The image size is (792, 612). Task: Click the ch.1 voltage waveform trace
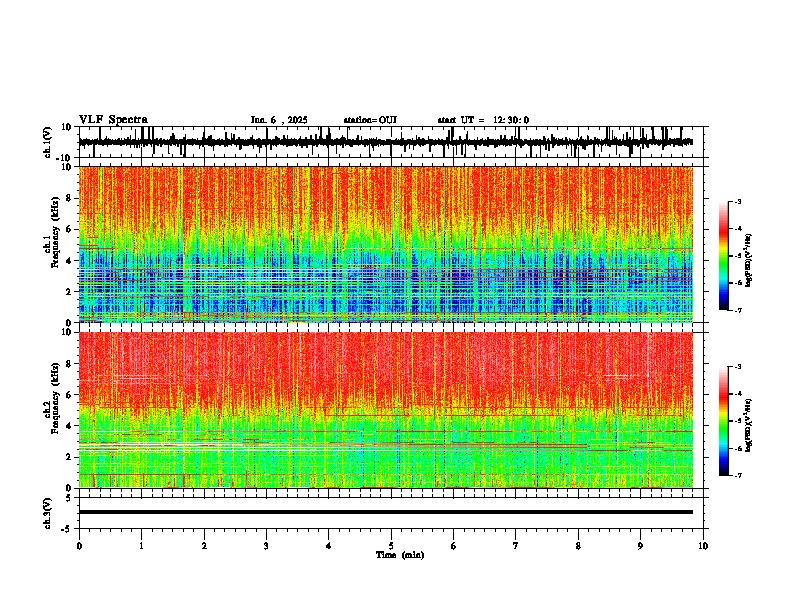coord(385,142)
